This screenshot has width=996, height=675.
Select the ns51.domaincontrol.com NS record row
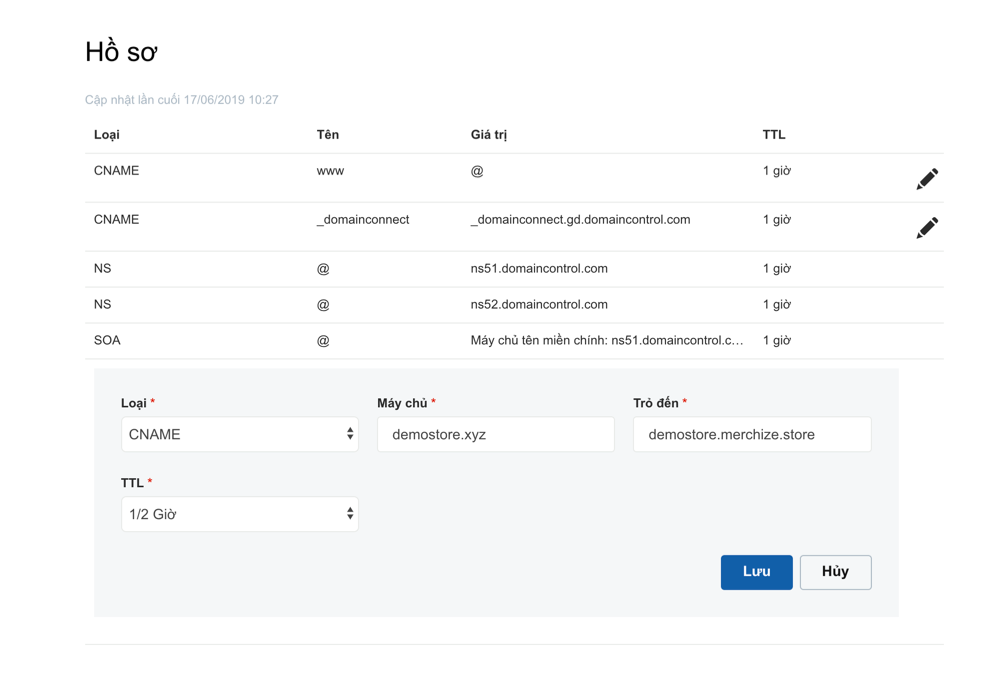tap(514, 269)
